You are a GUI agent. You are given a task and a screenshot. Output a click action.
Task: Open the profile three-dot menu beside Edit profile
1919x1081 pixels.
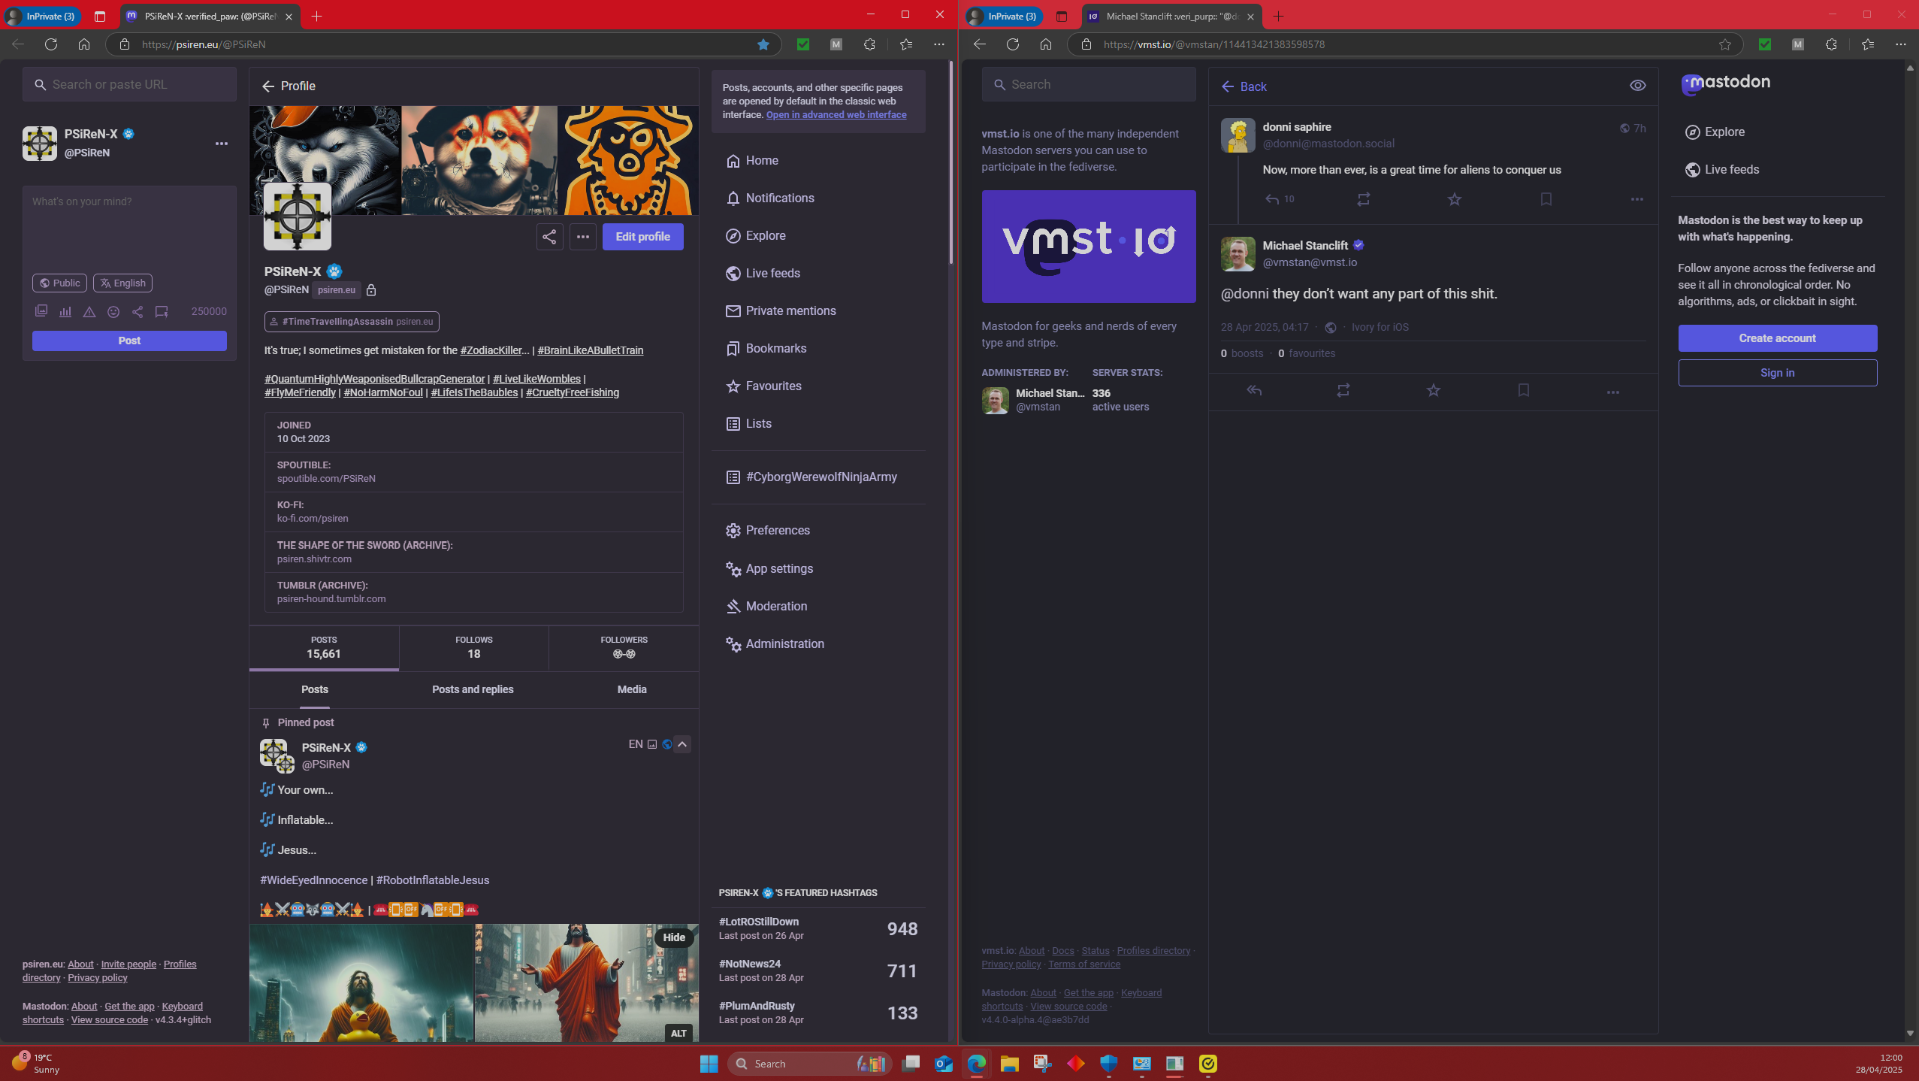pos(583,237)
